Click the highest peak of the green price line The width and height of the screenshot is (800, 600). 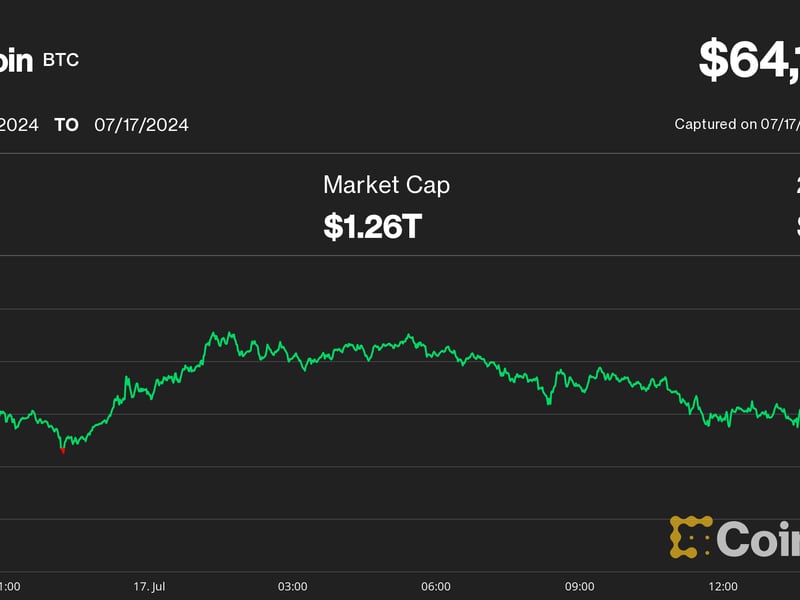coord(214,333)
